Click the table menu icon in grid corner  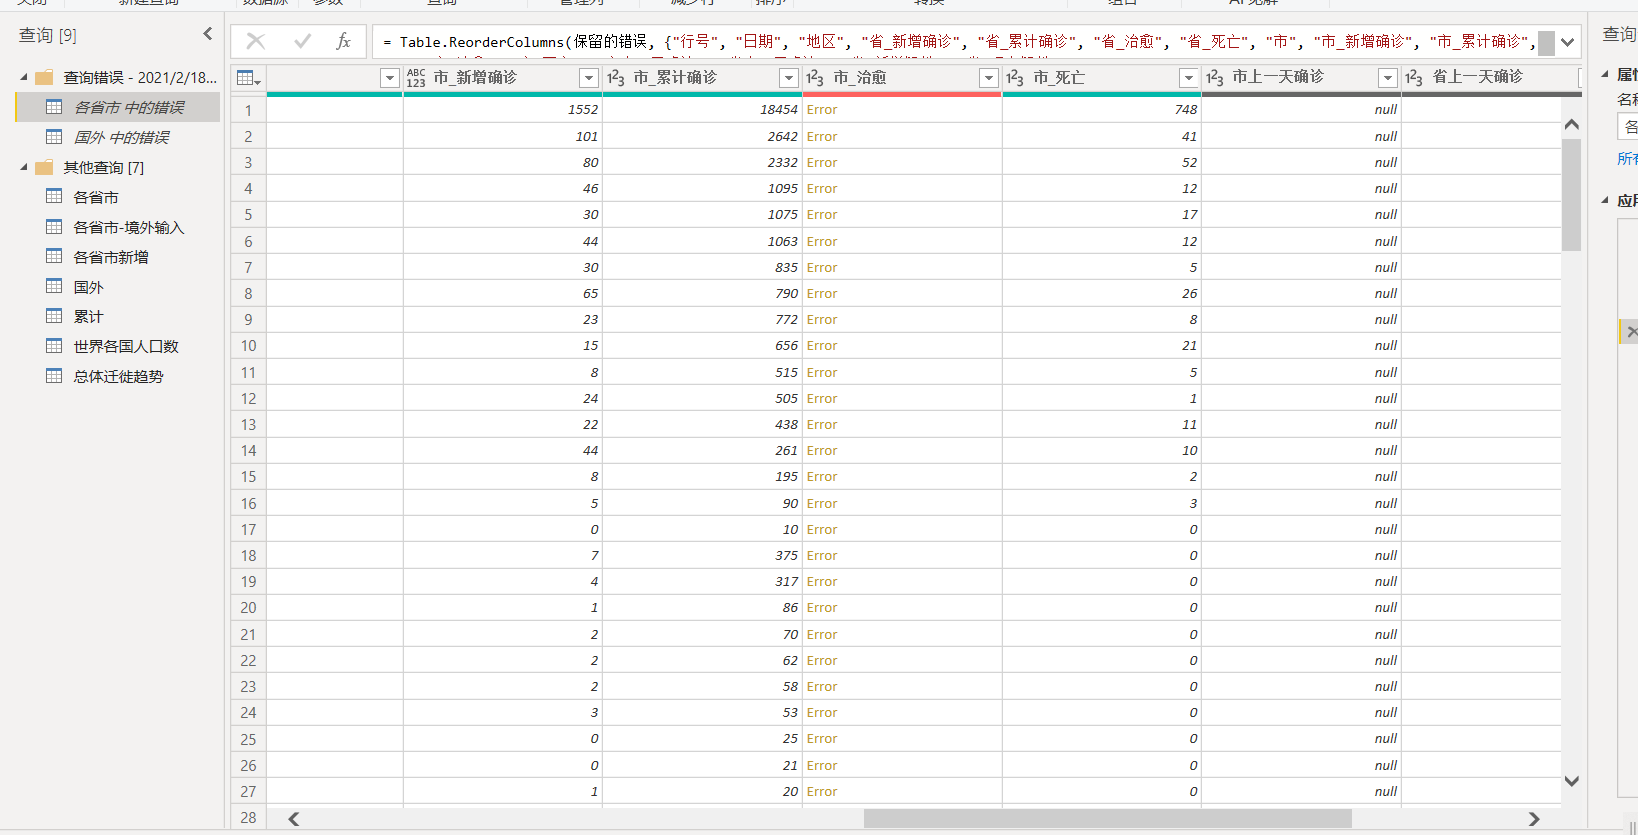(247, 78)
